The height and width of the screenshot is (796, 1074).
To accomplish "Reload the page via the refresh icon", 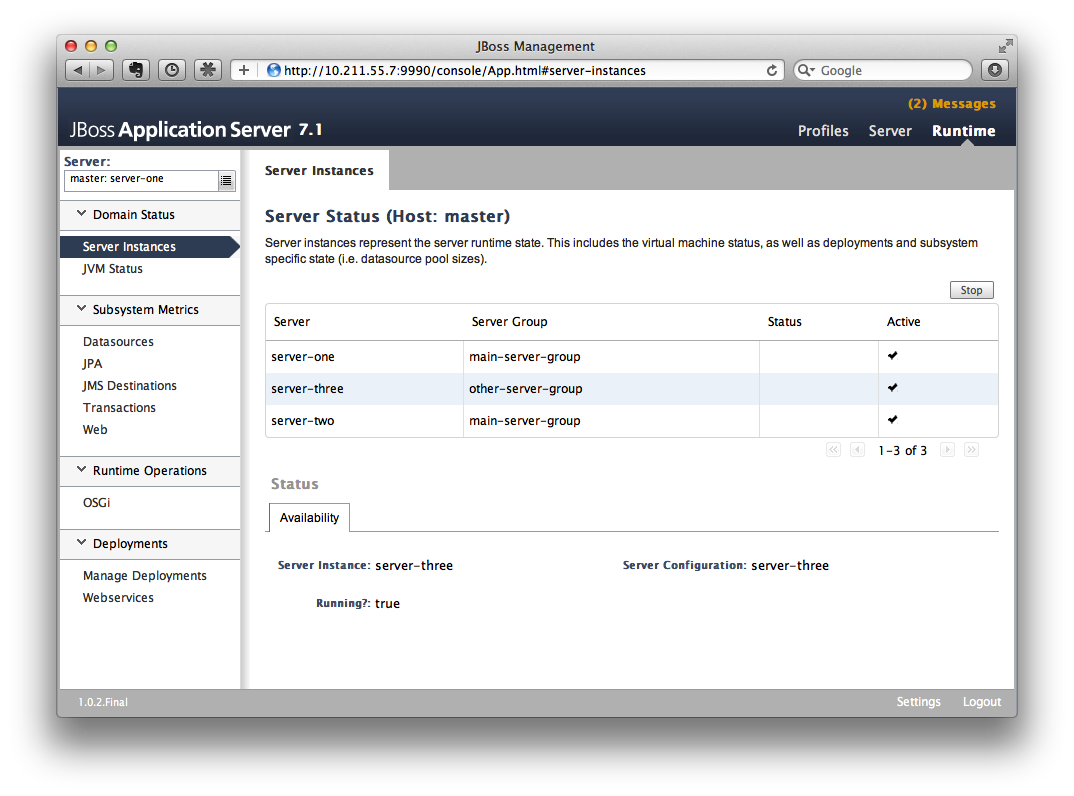I will pyautogui.click(x=771, y=70).
